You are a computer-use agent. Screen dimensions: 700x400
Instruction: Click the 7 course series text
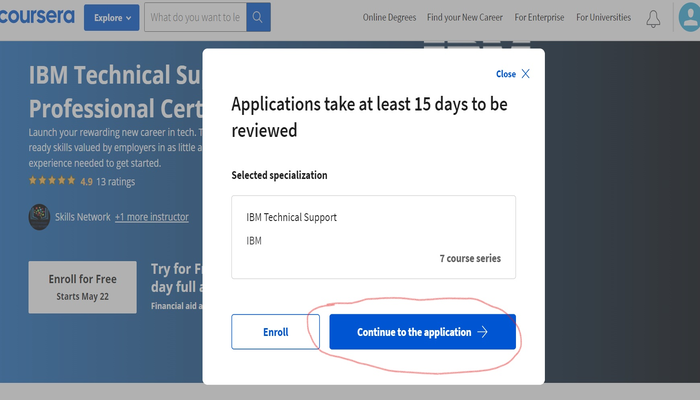point(470,258)
